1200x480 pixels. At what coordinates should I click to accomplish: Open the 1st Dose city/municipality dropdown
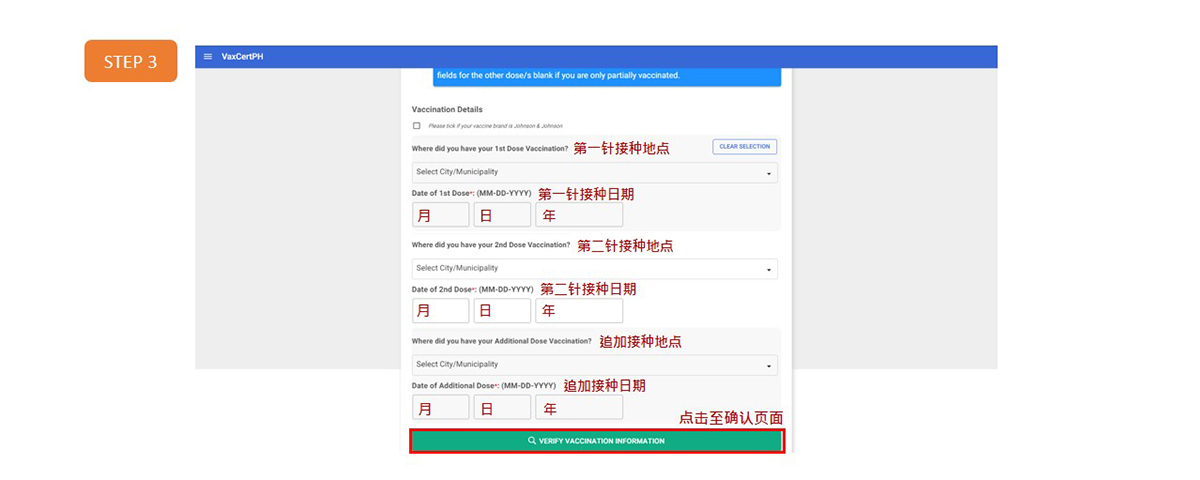(594, 172)
